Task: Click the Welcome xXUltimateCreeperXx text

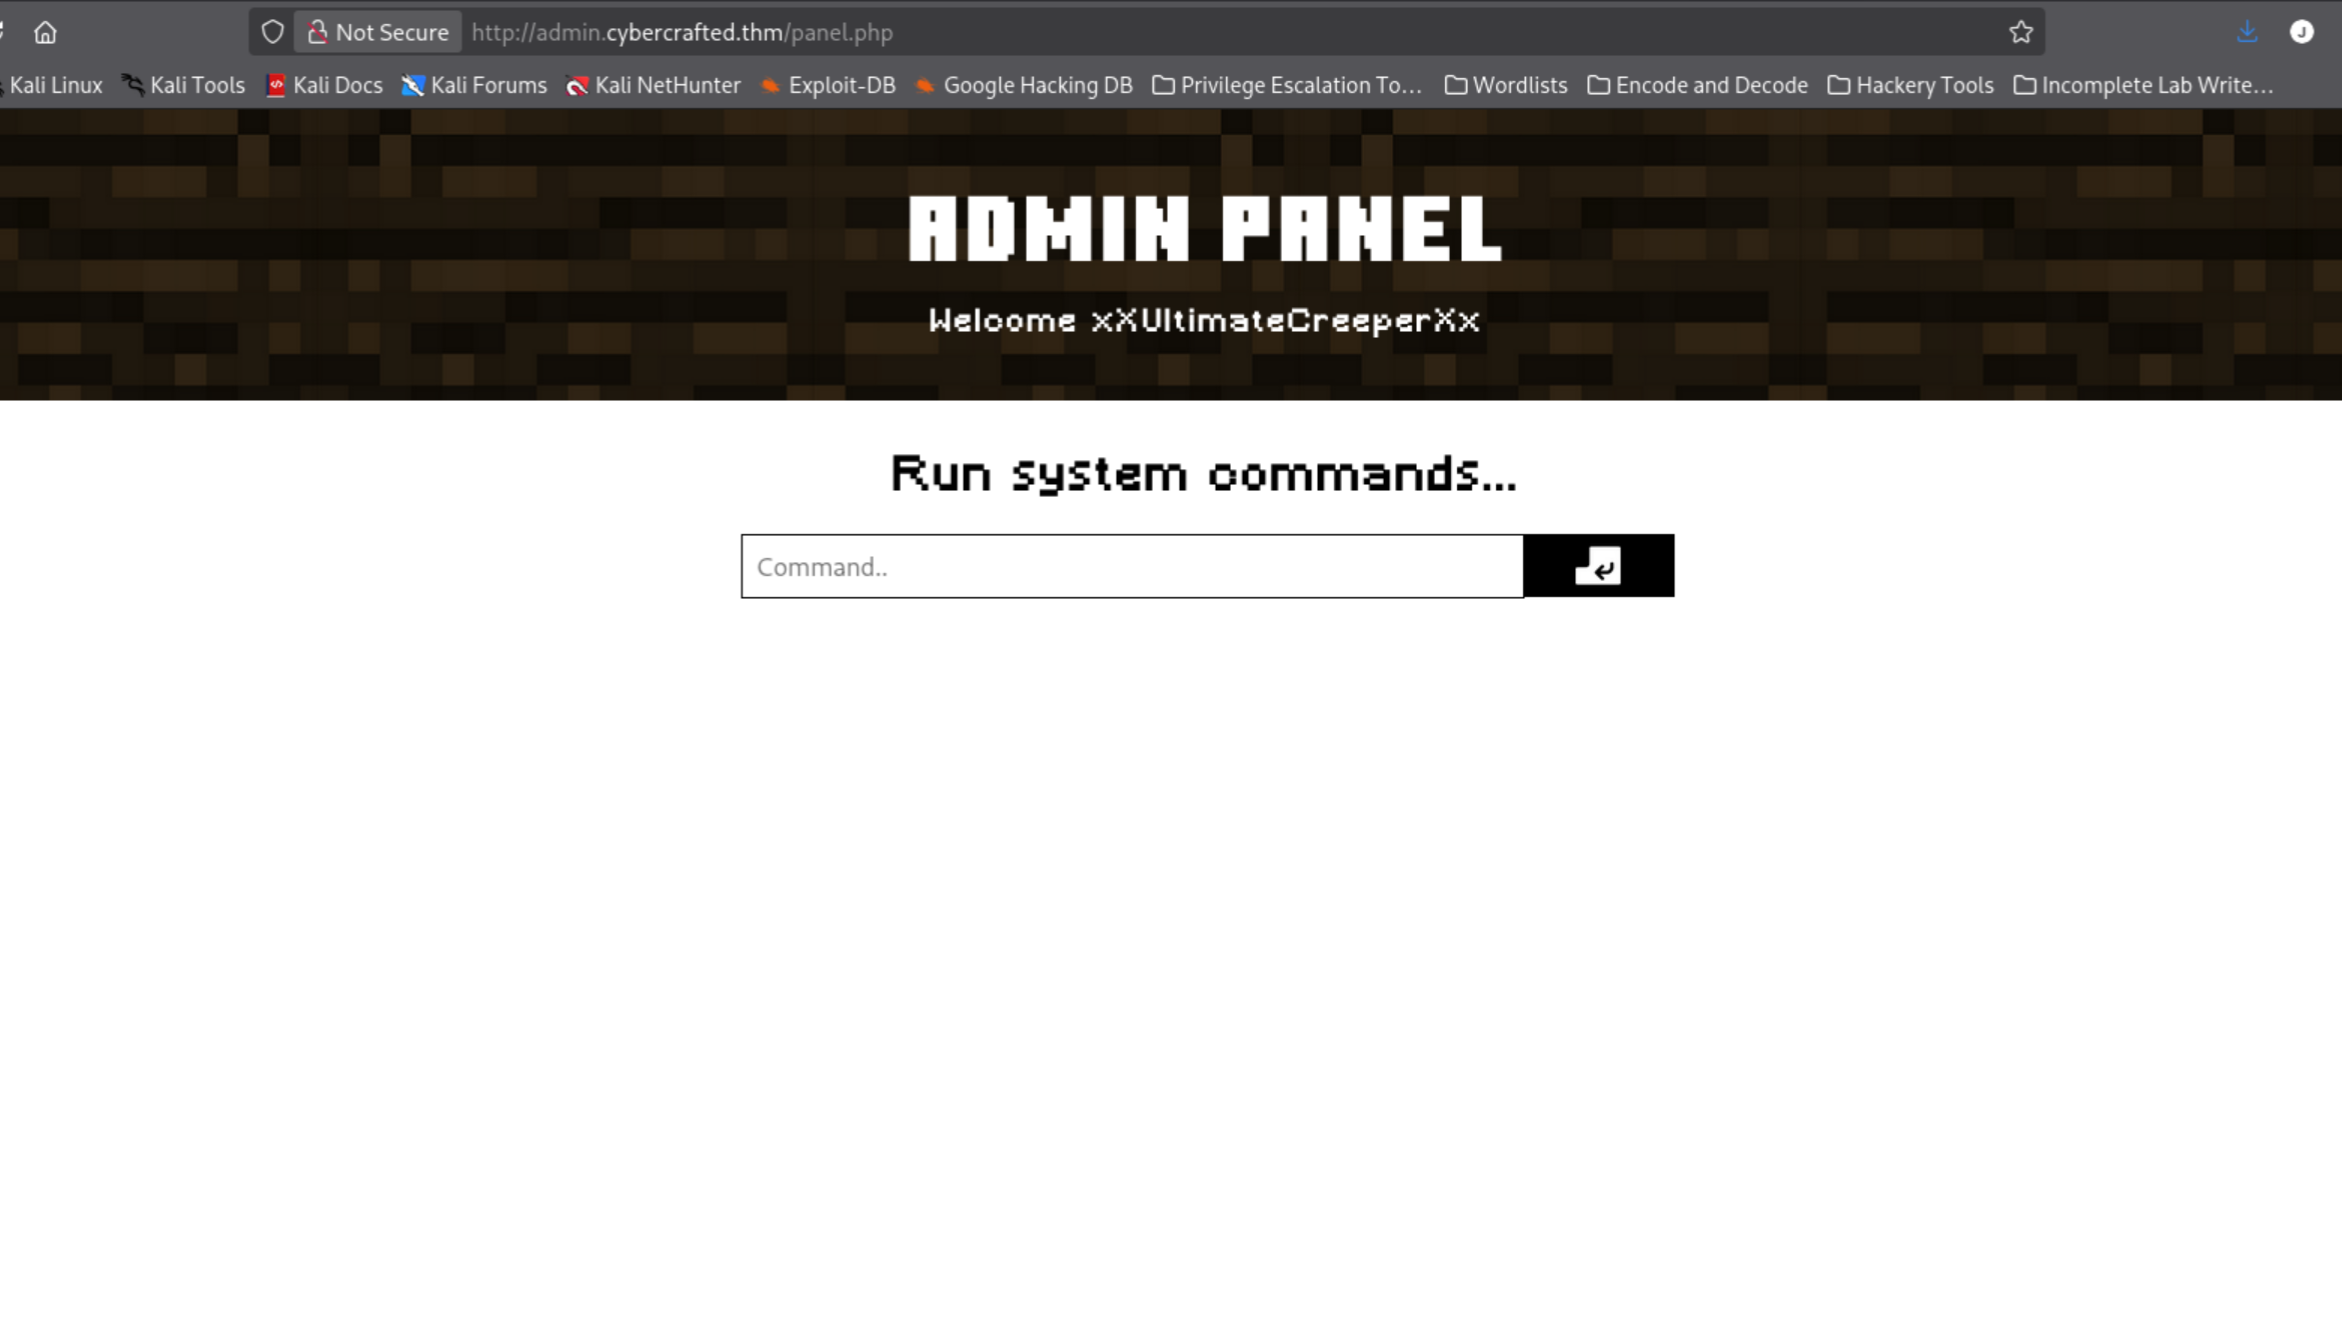Action: pyautogui.click(x=1204, y=321)
